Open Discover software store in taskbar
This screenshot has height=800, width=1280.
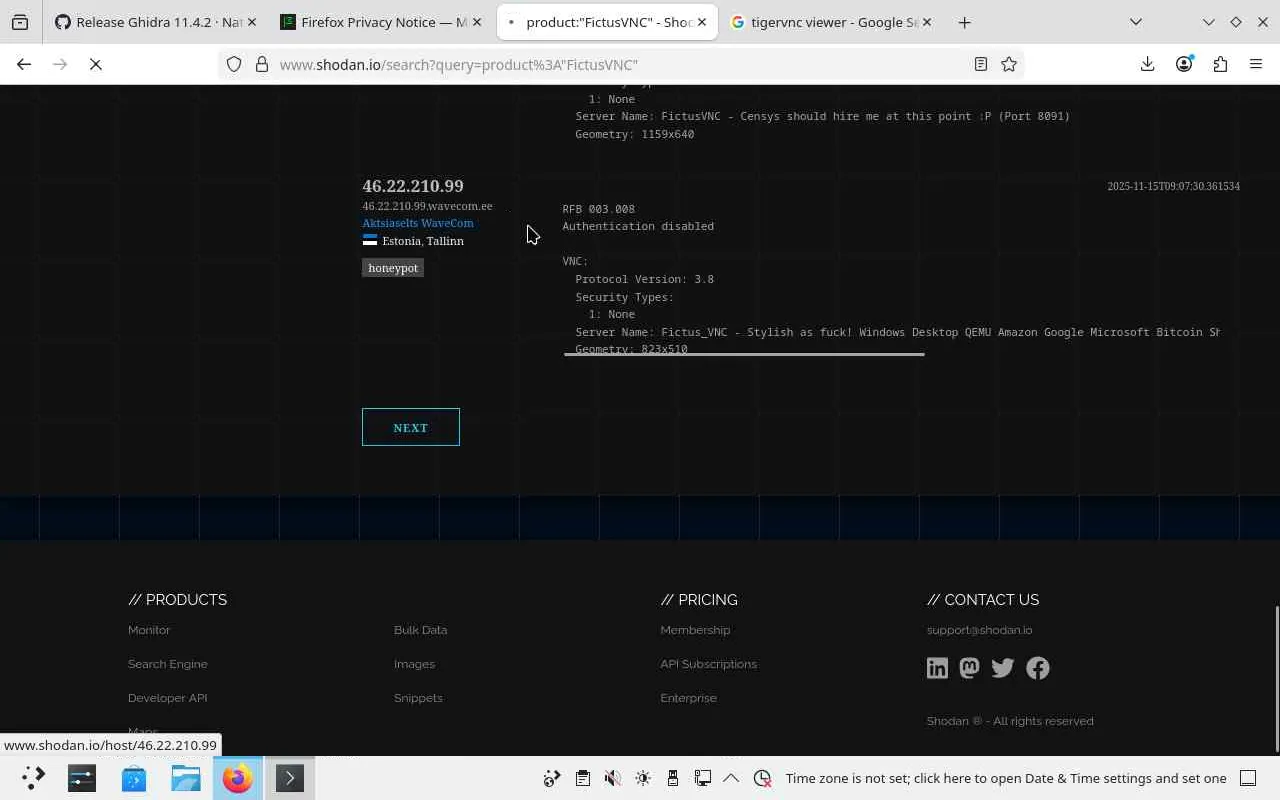134,778
